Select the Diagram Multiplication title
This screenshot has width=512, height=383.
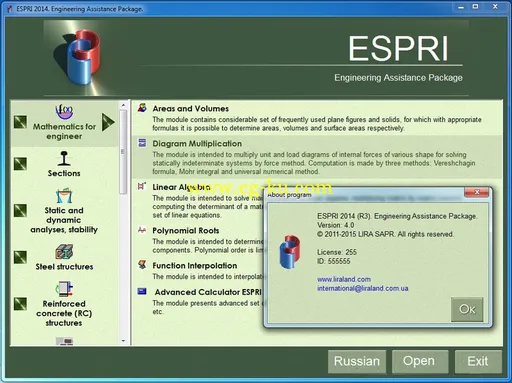197,143
